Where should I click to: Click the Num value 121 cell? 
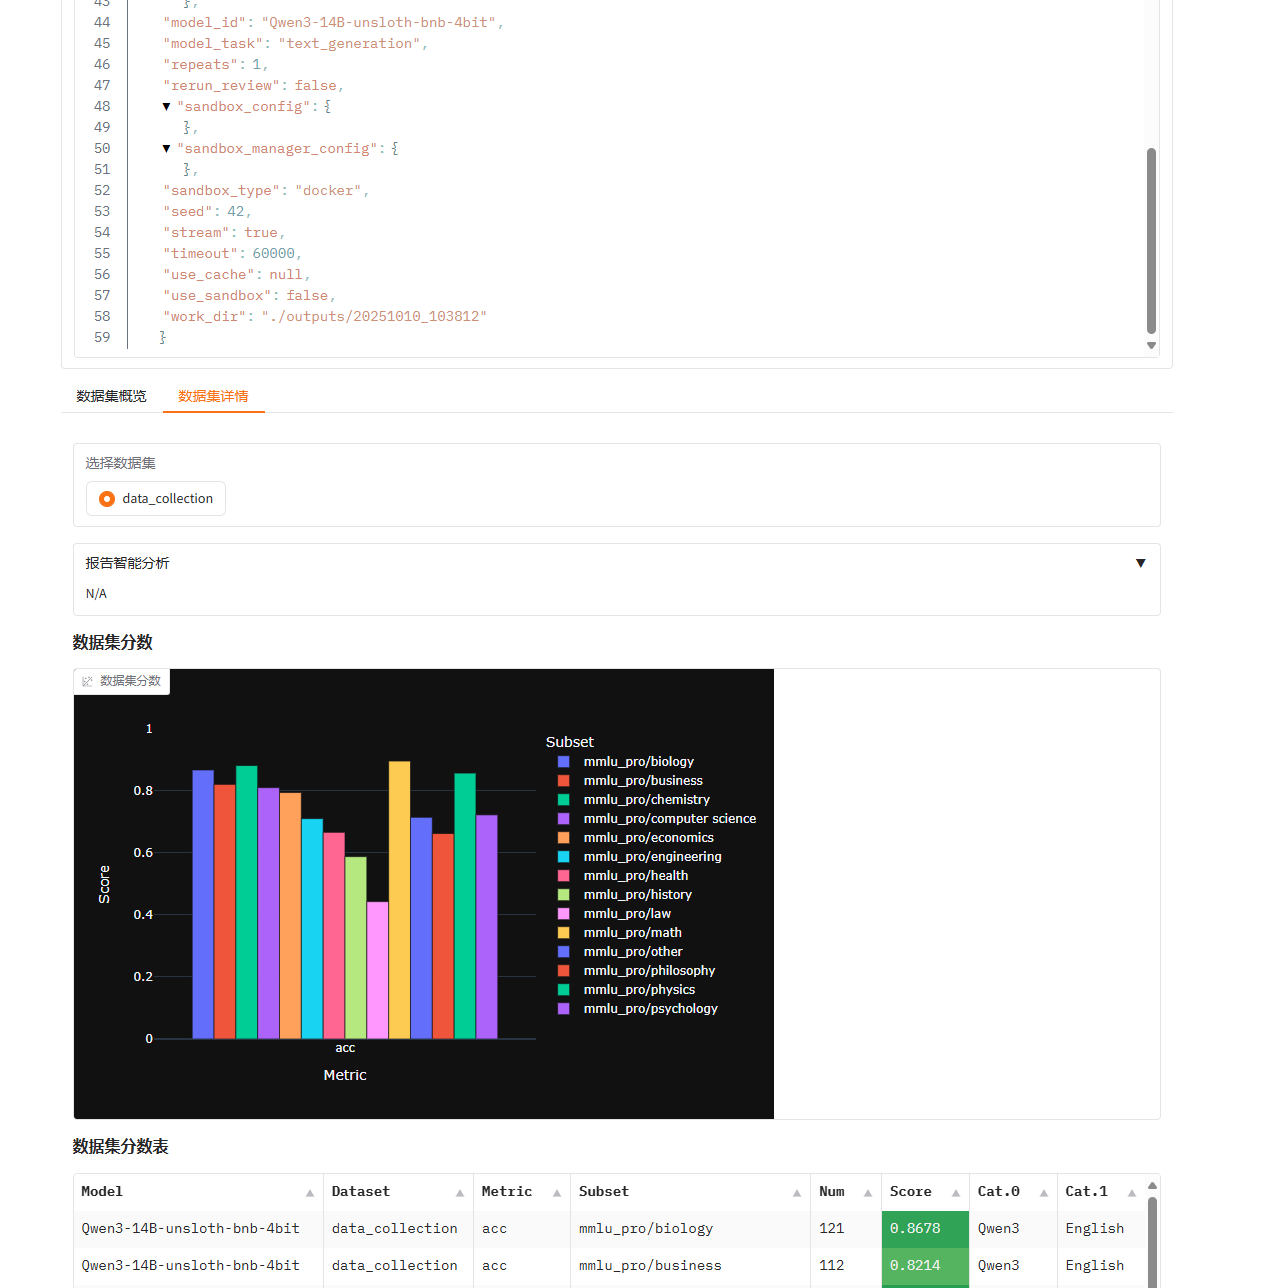point(846,1229)
